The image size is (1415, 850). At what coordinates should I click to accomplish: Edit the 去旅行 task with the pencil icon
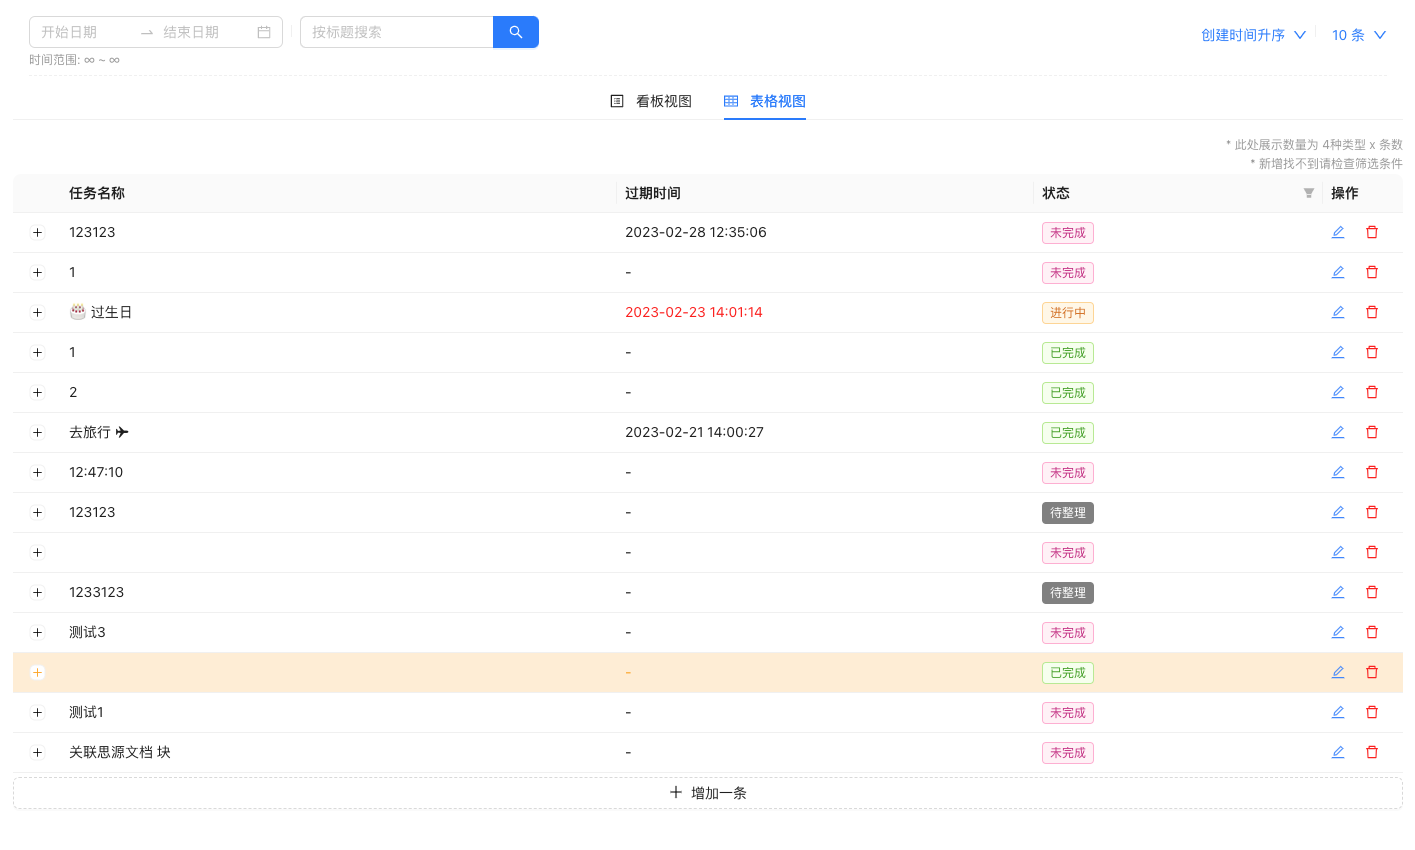click(x=1338, y=431)
